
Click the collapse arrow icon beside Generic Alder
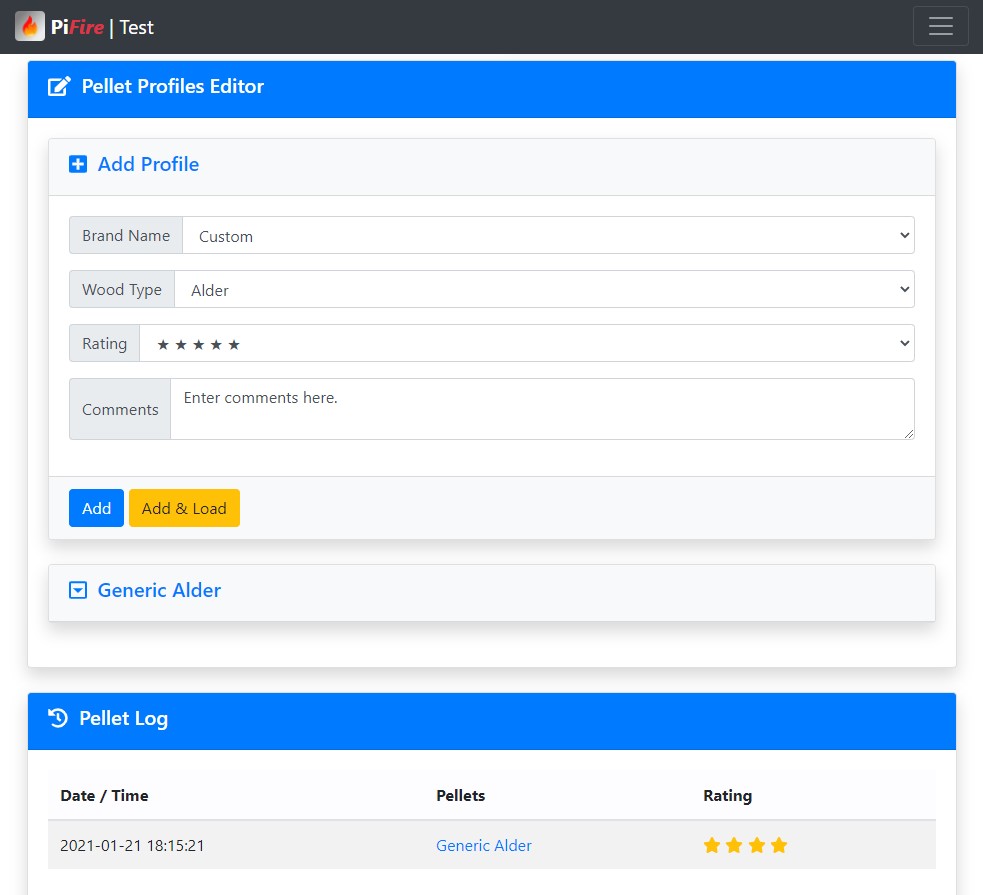pos(78,590)
